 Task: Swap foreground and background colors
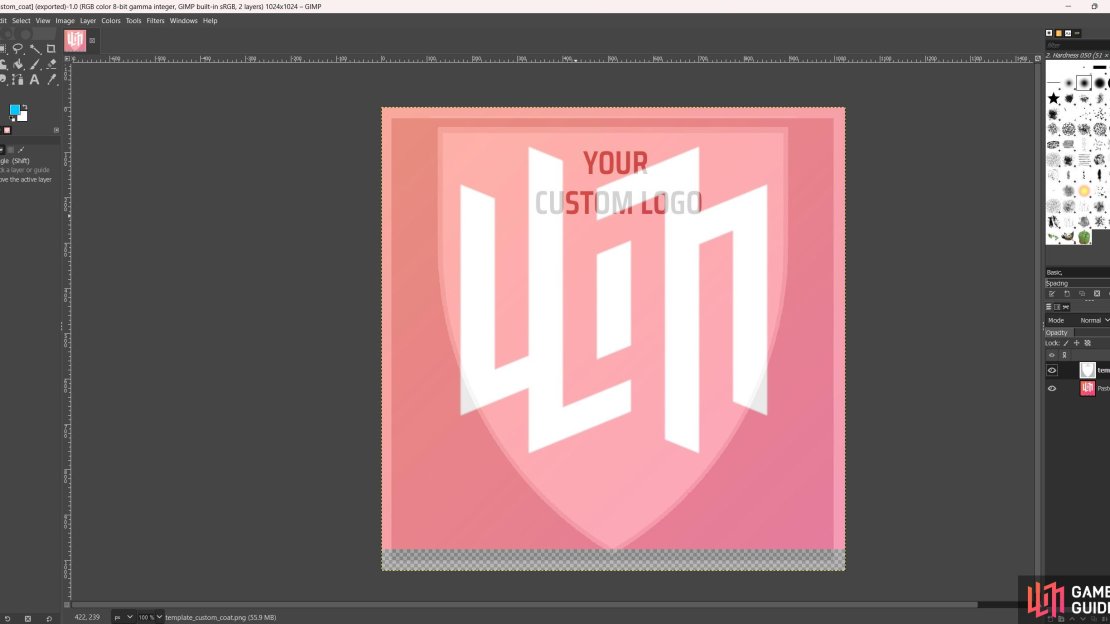click(x=25, y=107)
